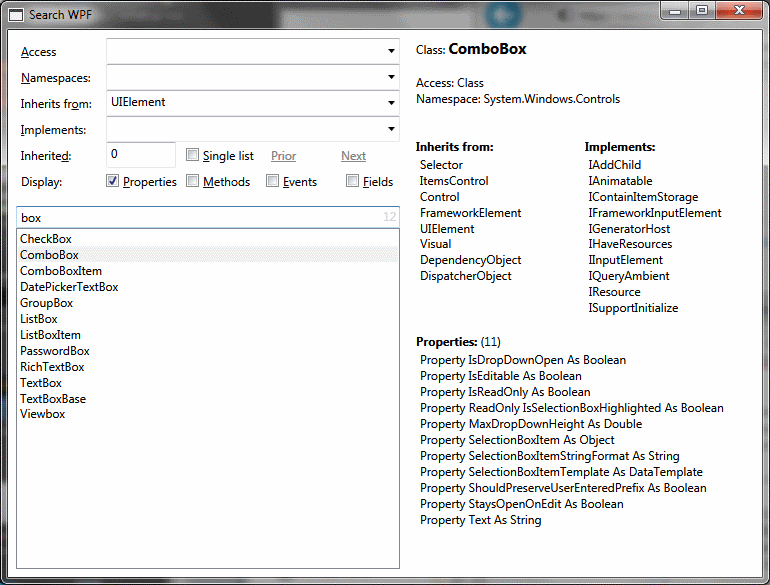The width and height of the screenshot is (770, 585).
Task: Click Property IsDropDownOpen As Boolean
Action: pos(523,360)
